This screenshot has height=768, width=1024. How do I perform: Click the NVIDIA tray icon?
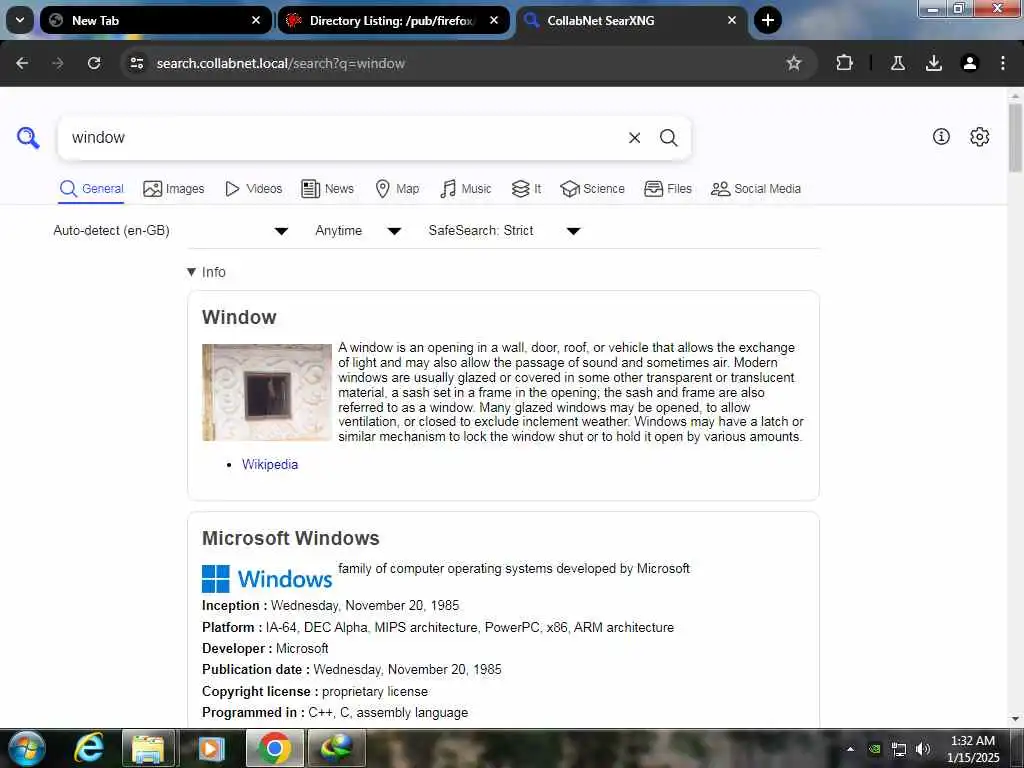(874, 749)
